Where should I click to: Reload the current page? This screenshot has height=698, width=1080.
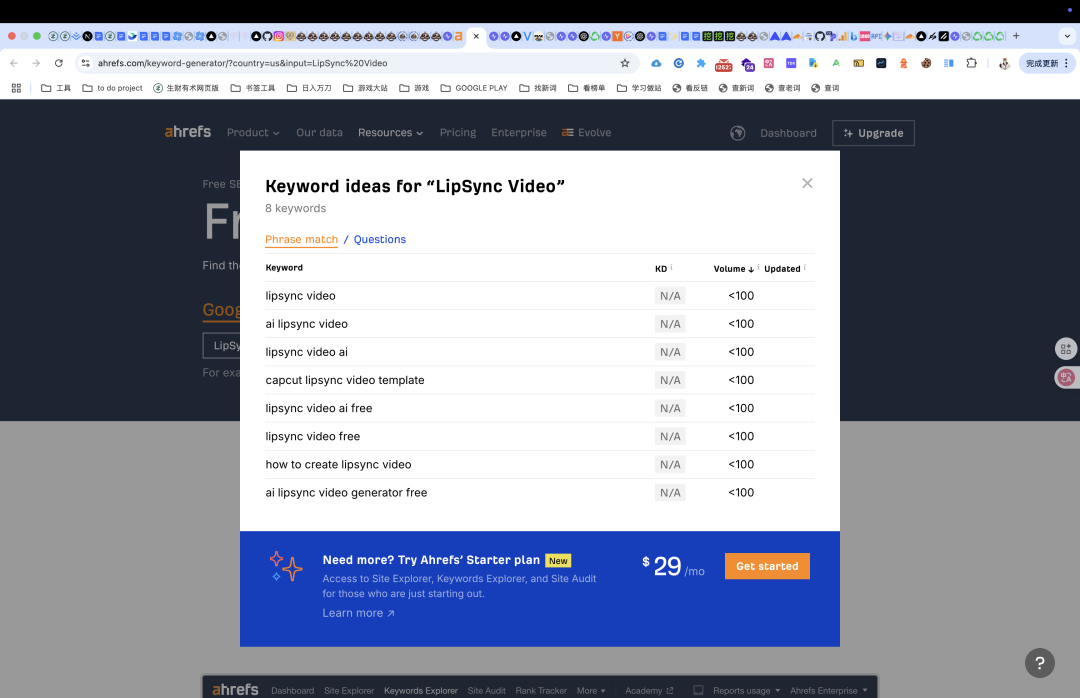(x=59, y=63)
